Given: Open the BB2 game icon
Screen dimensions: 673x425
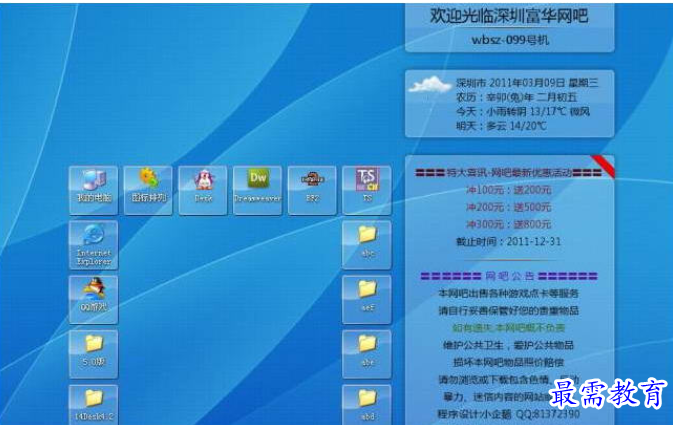Looking at the screenshot, I should (312, 190).
